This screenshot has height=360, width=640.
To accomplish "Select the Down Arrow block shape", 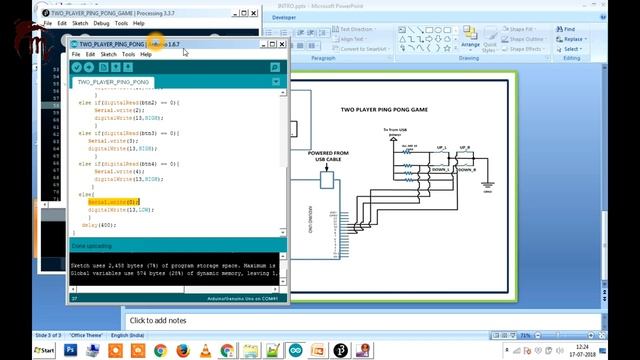I will tap(438, 39).
